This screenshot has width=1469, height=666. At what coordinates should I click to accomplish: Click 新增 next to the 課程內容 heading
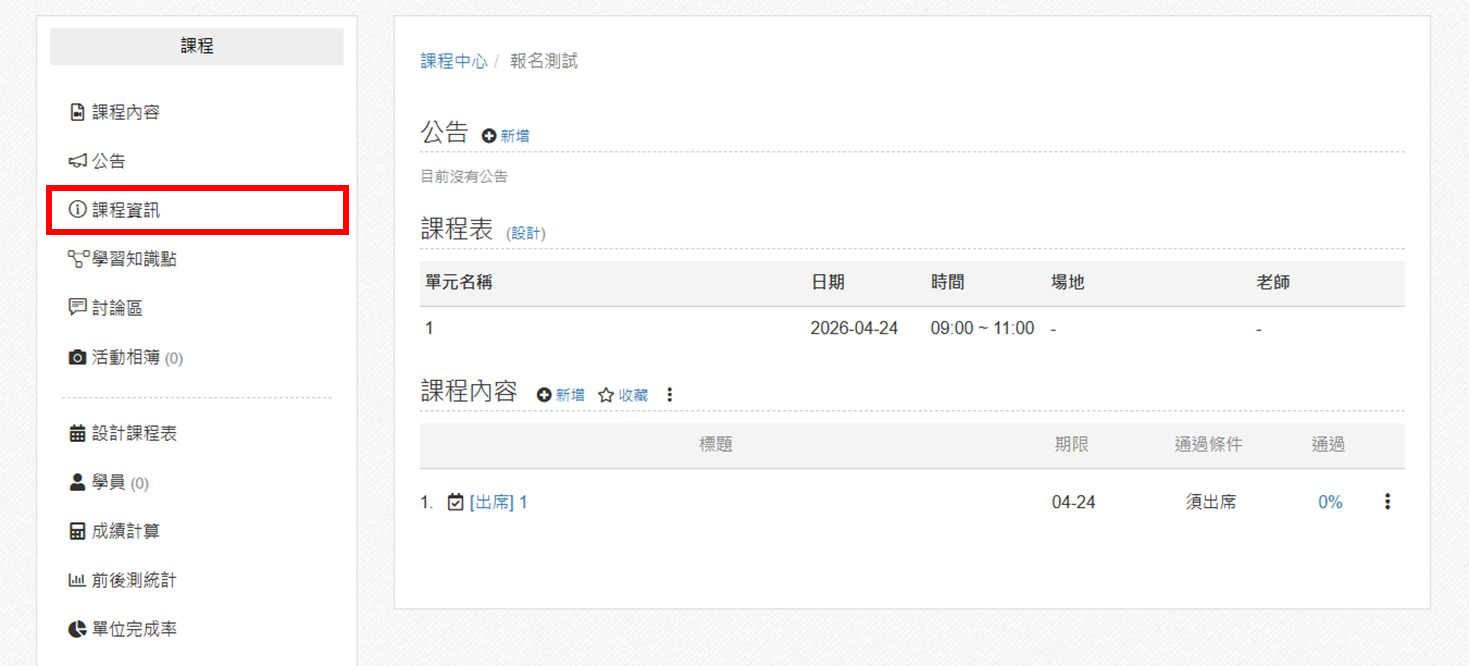tap(561, 395)
